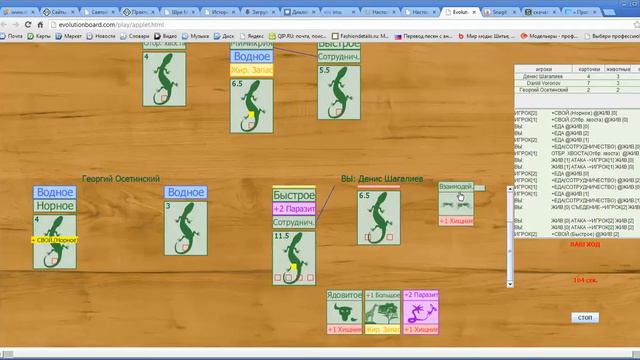Click the стоп button
The width and height of the screenshot is (640, 360).
pyautogui.click(x=585, y=317)
